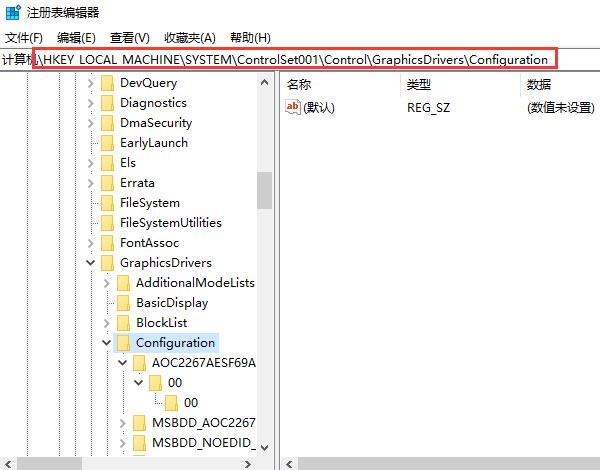
Task: Collapse the GraphicsDrivers key
Action: coord(91,263)
